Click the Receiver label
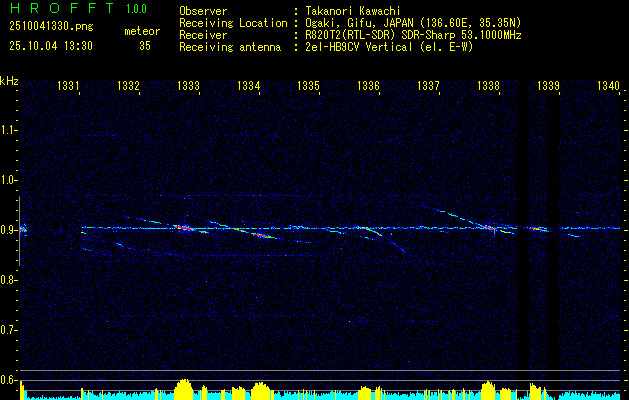Screen dimensions: 629x400 (x=203, y=35)
